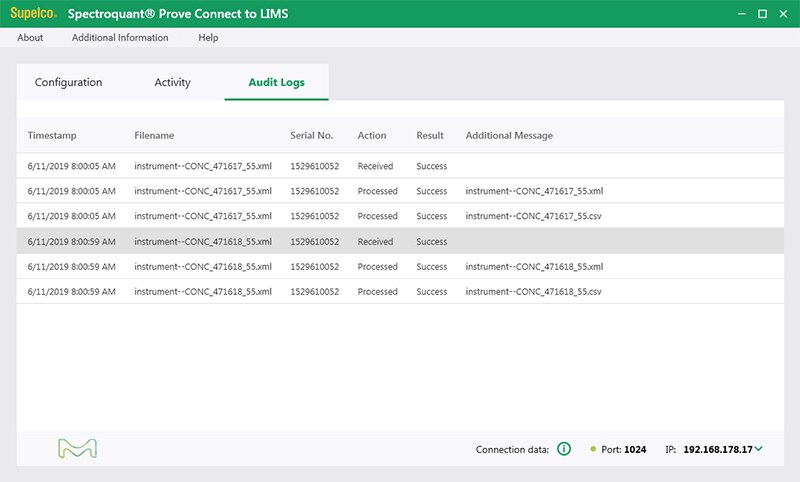
Task: Click the Supelco logo in title bar
Action: coord(33,14)
